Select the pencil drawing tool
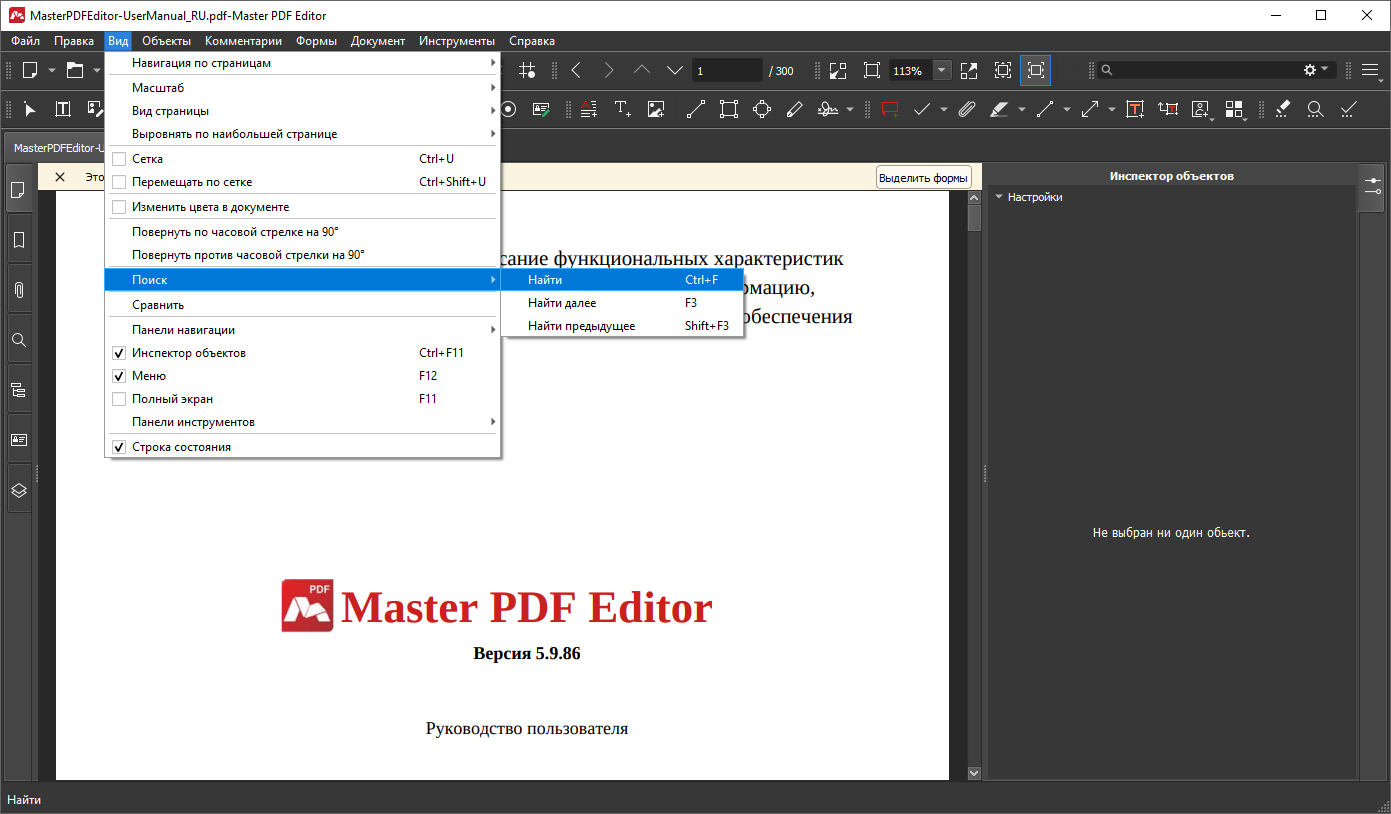This screenshot has width=1391, height=814. [x=794, y=109]
